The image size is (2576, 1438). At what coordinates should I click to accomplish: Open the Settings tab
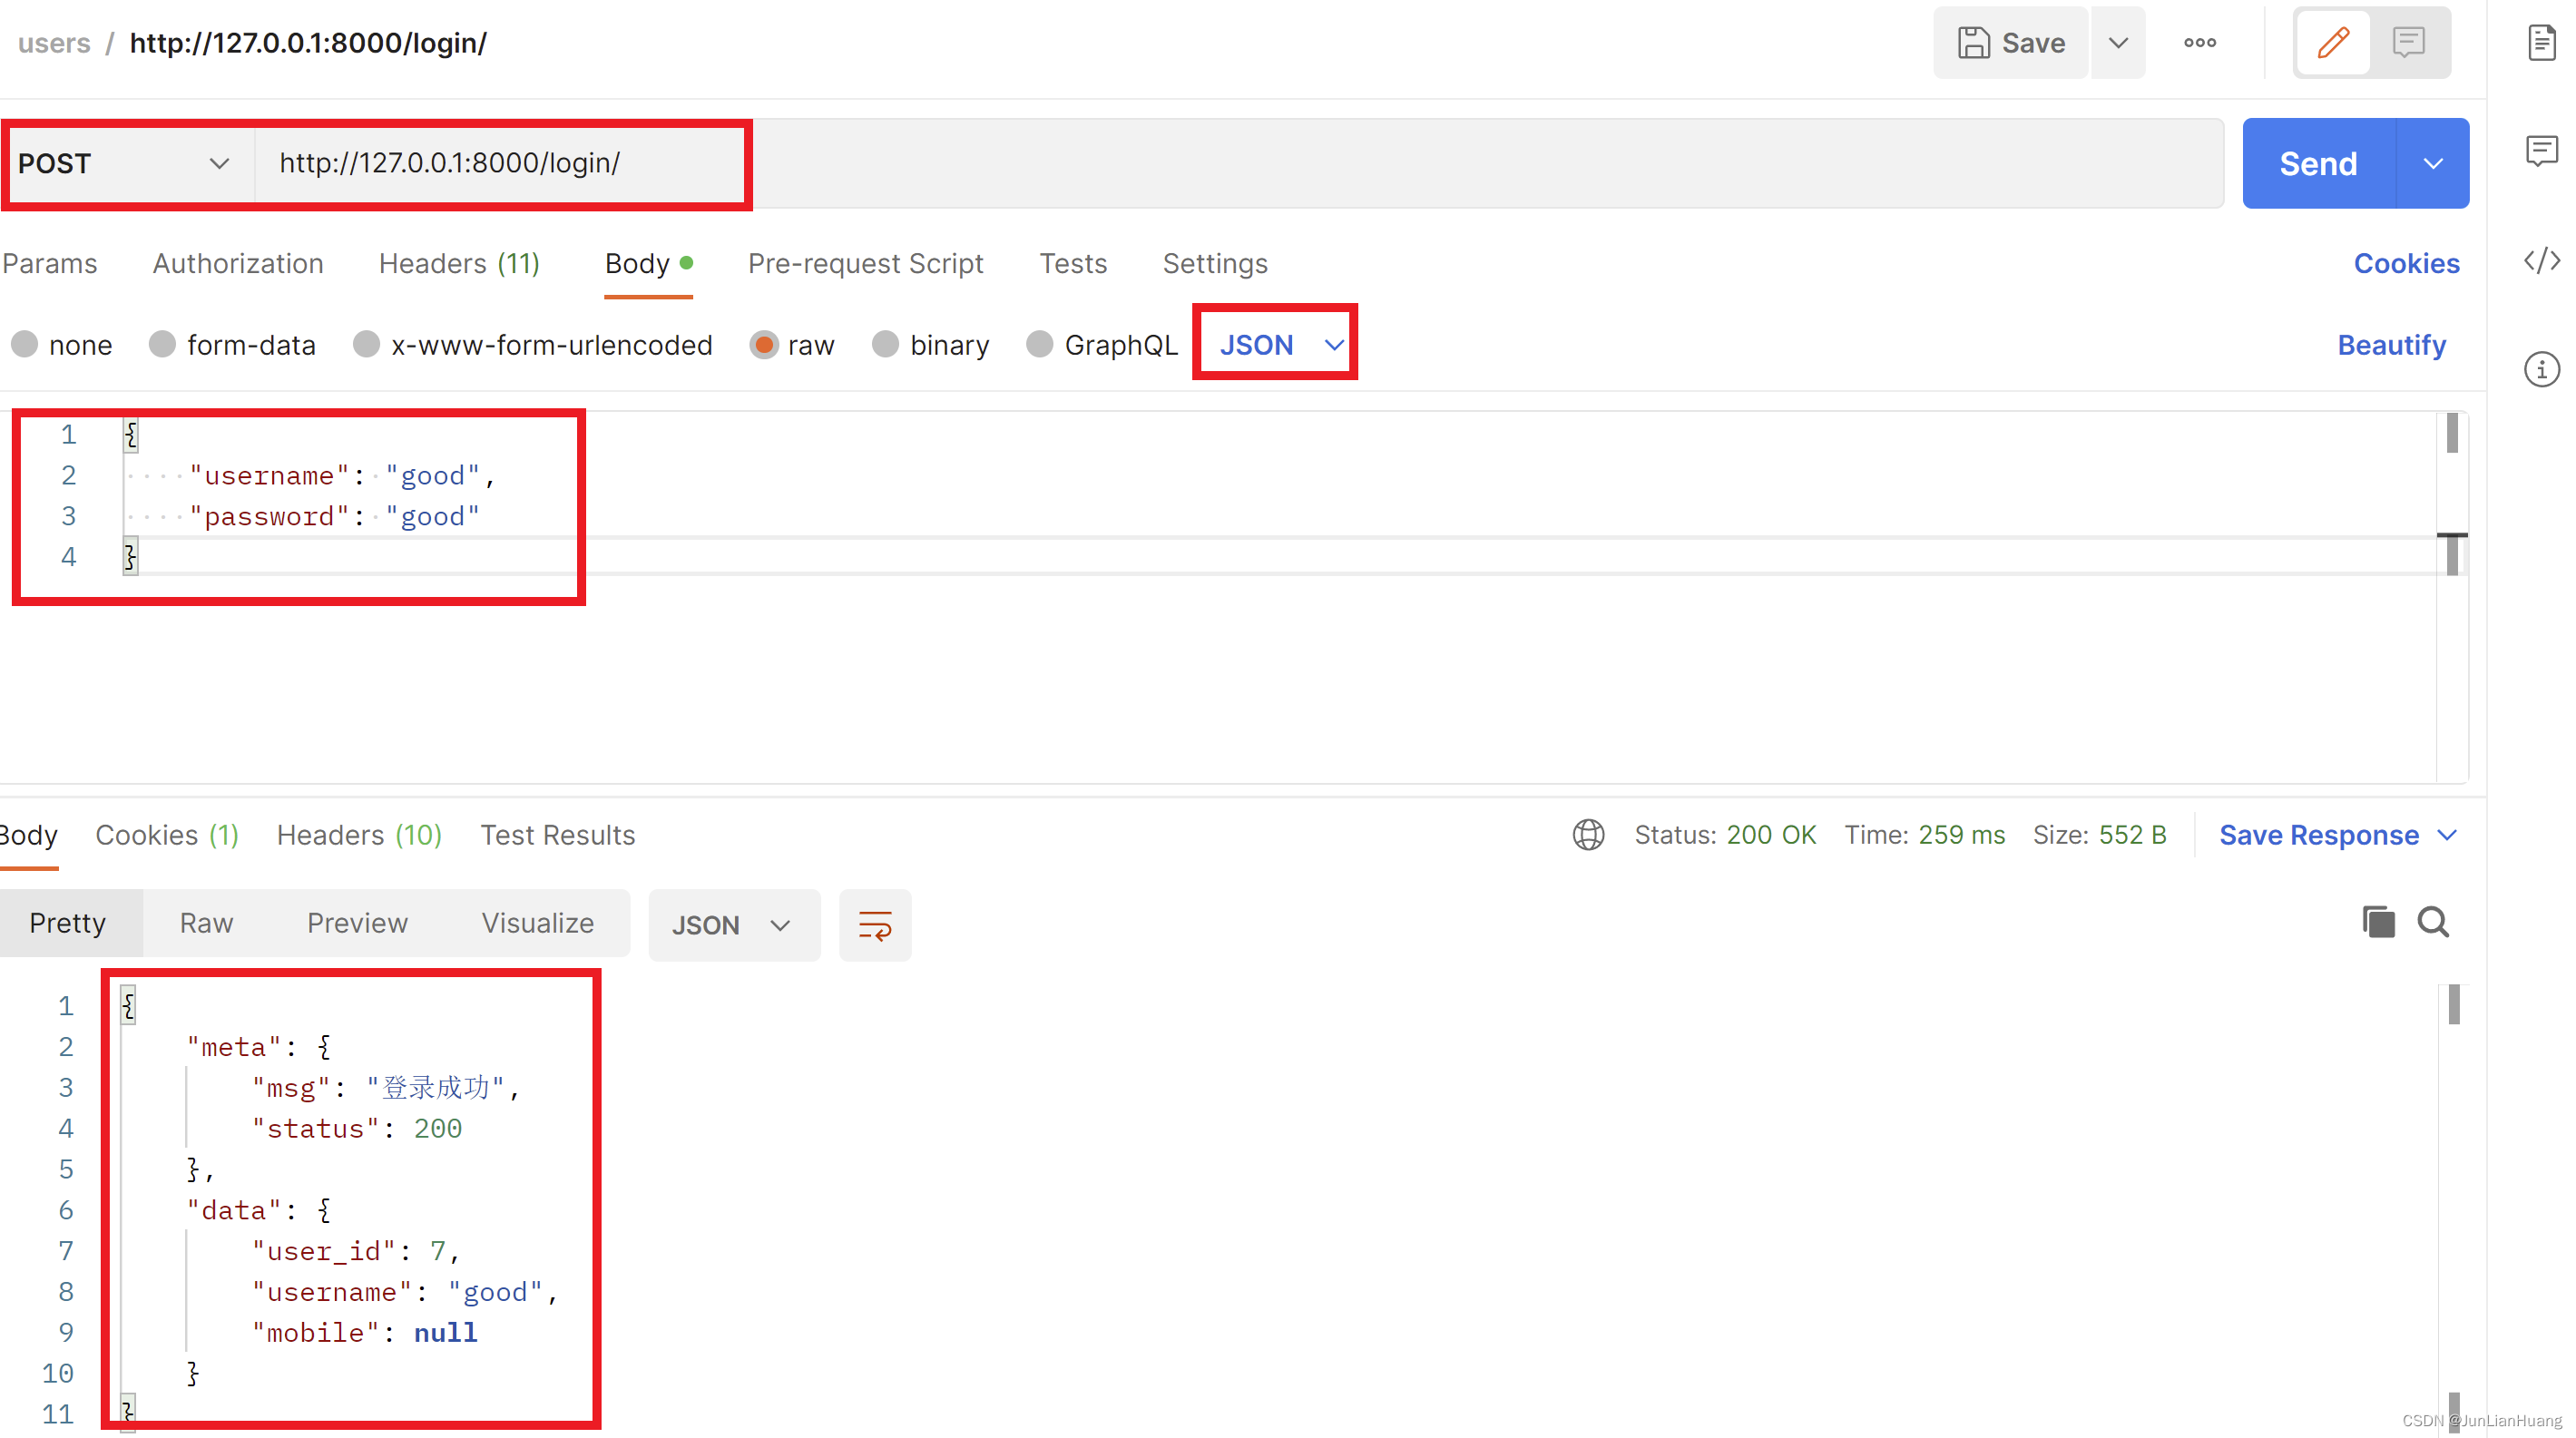[x=1215, y=263]
